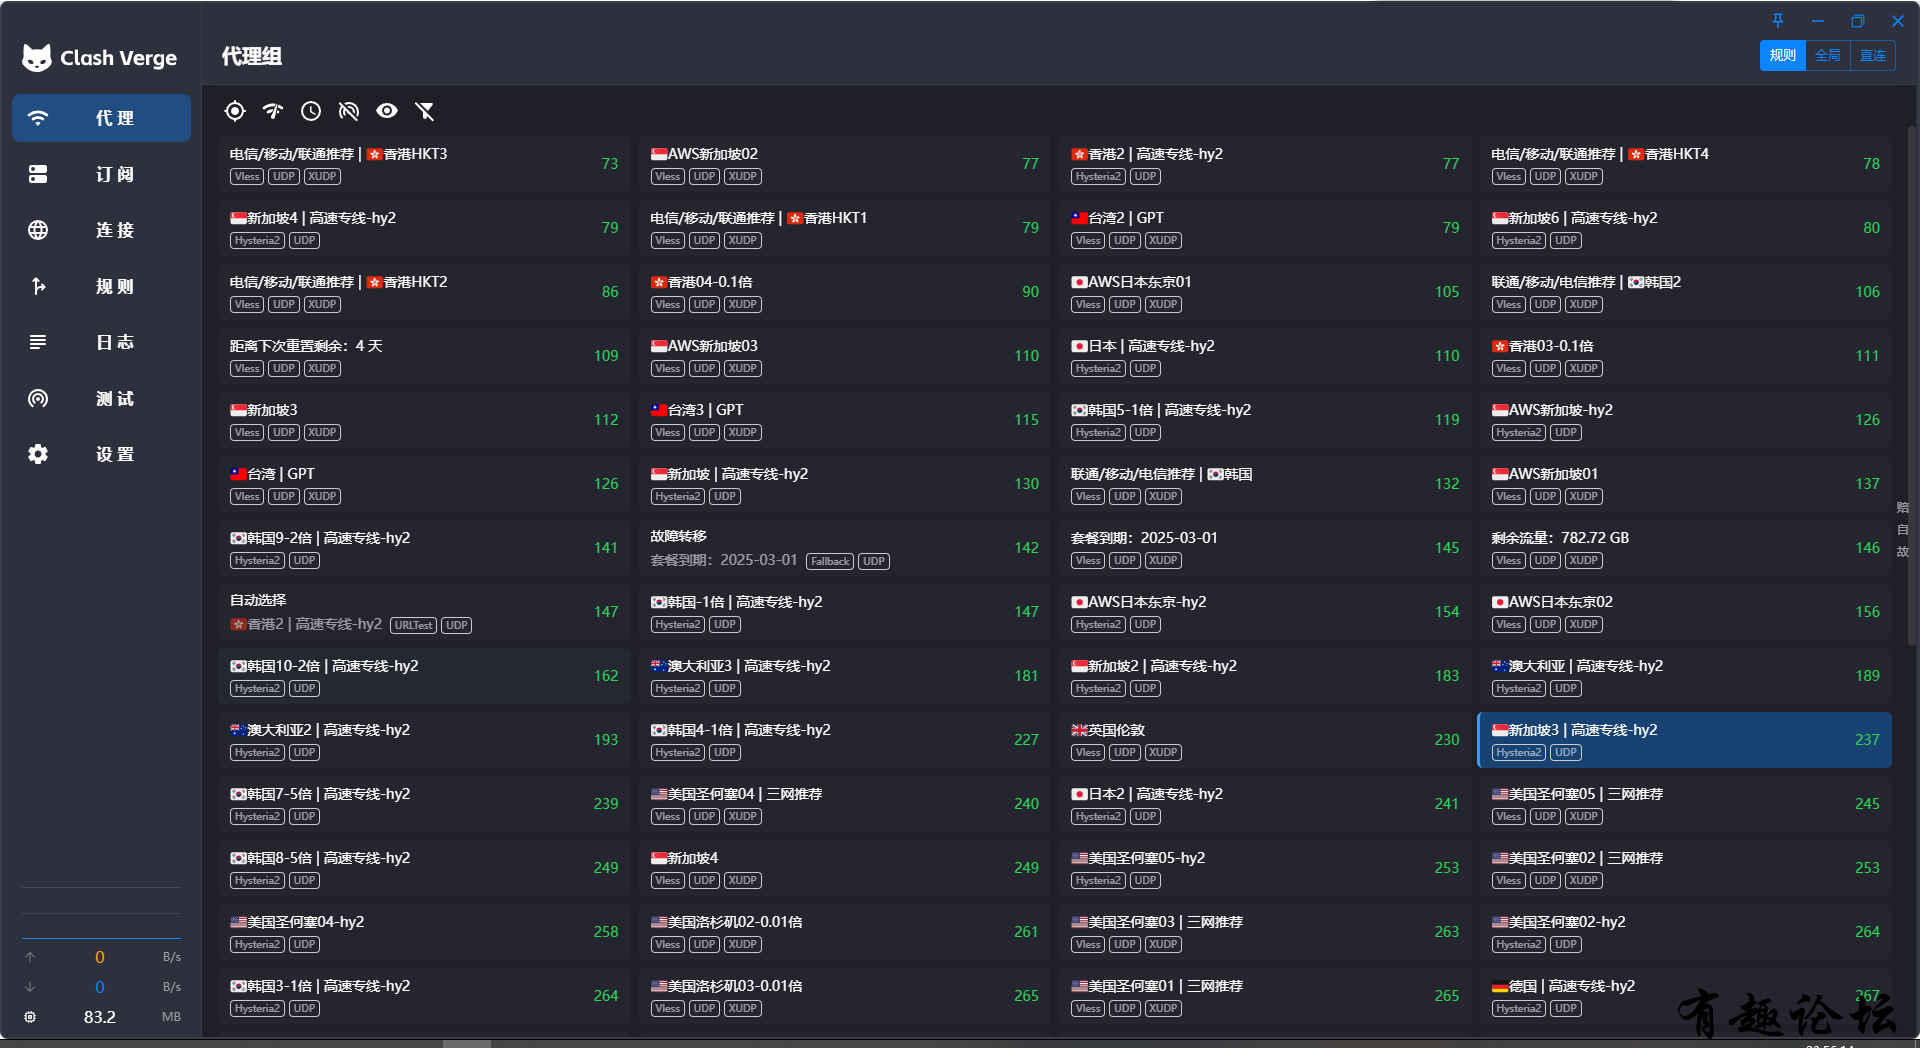
Task: Click the horizontal scrollbar at window bottom
Action: (x=466, y=1043)
